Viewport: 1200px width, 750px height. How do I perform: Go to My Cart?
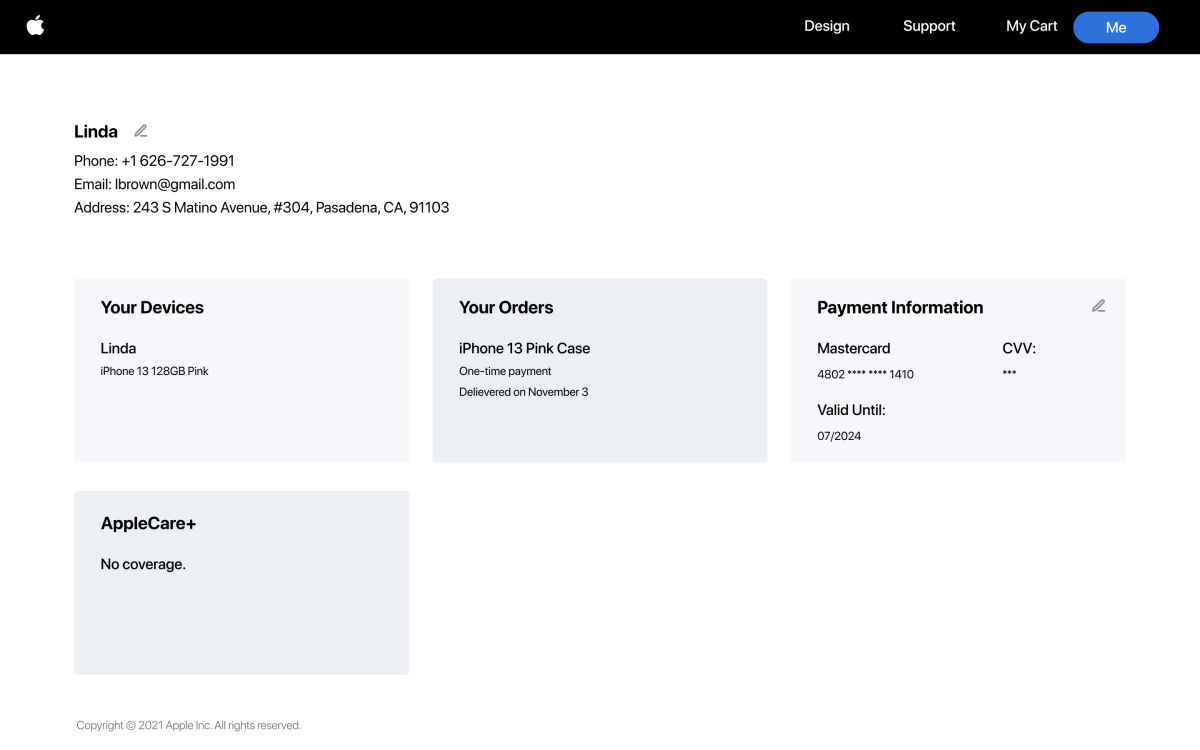coord(1032,26)
